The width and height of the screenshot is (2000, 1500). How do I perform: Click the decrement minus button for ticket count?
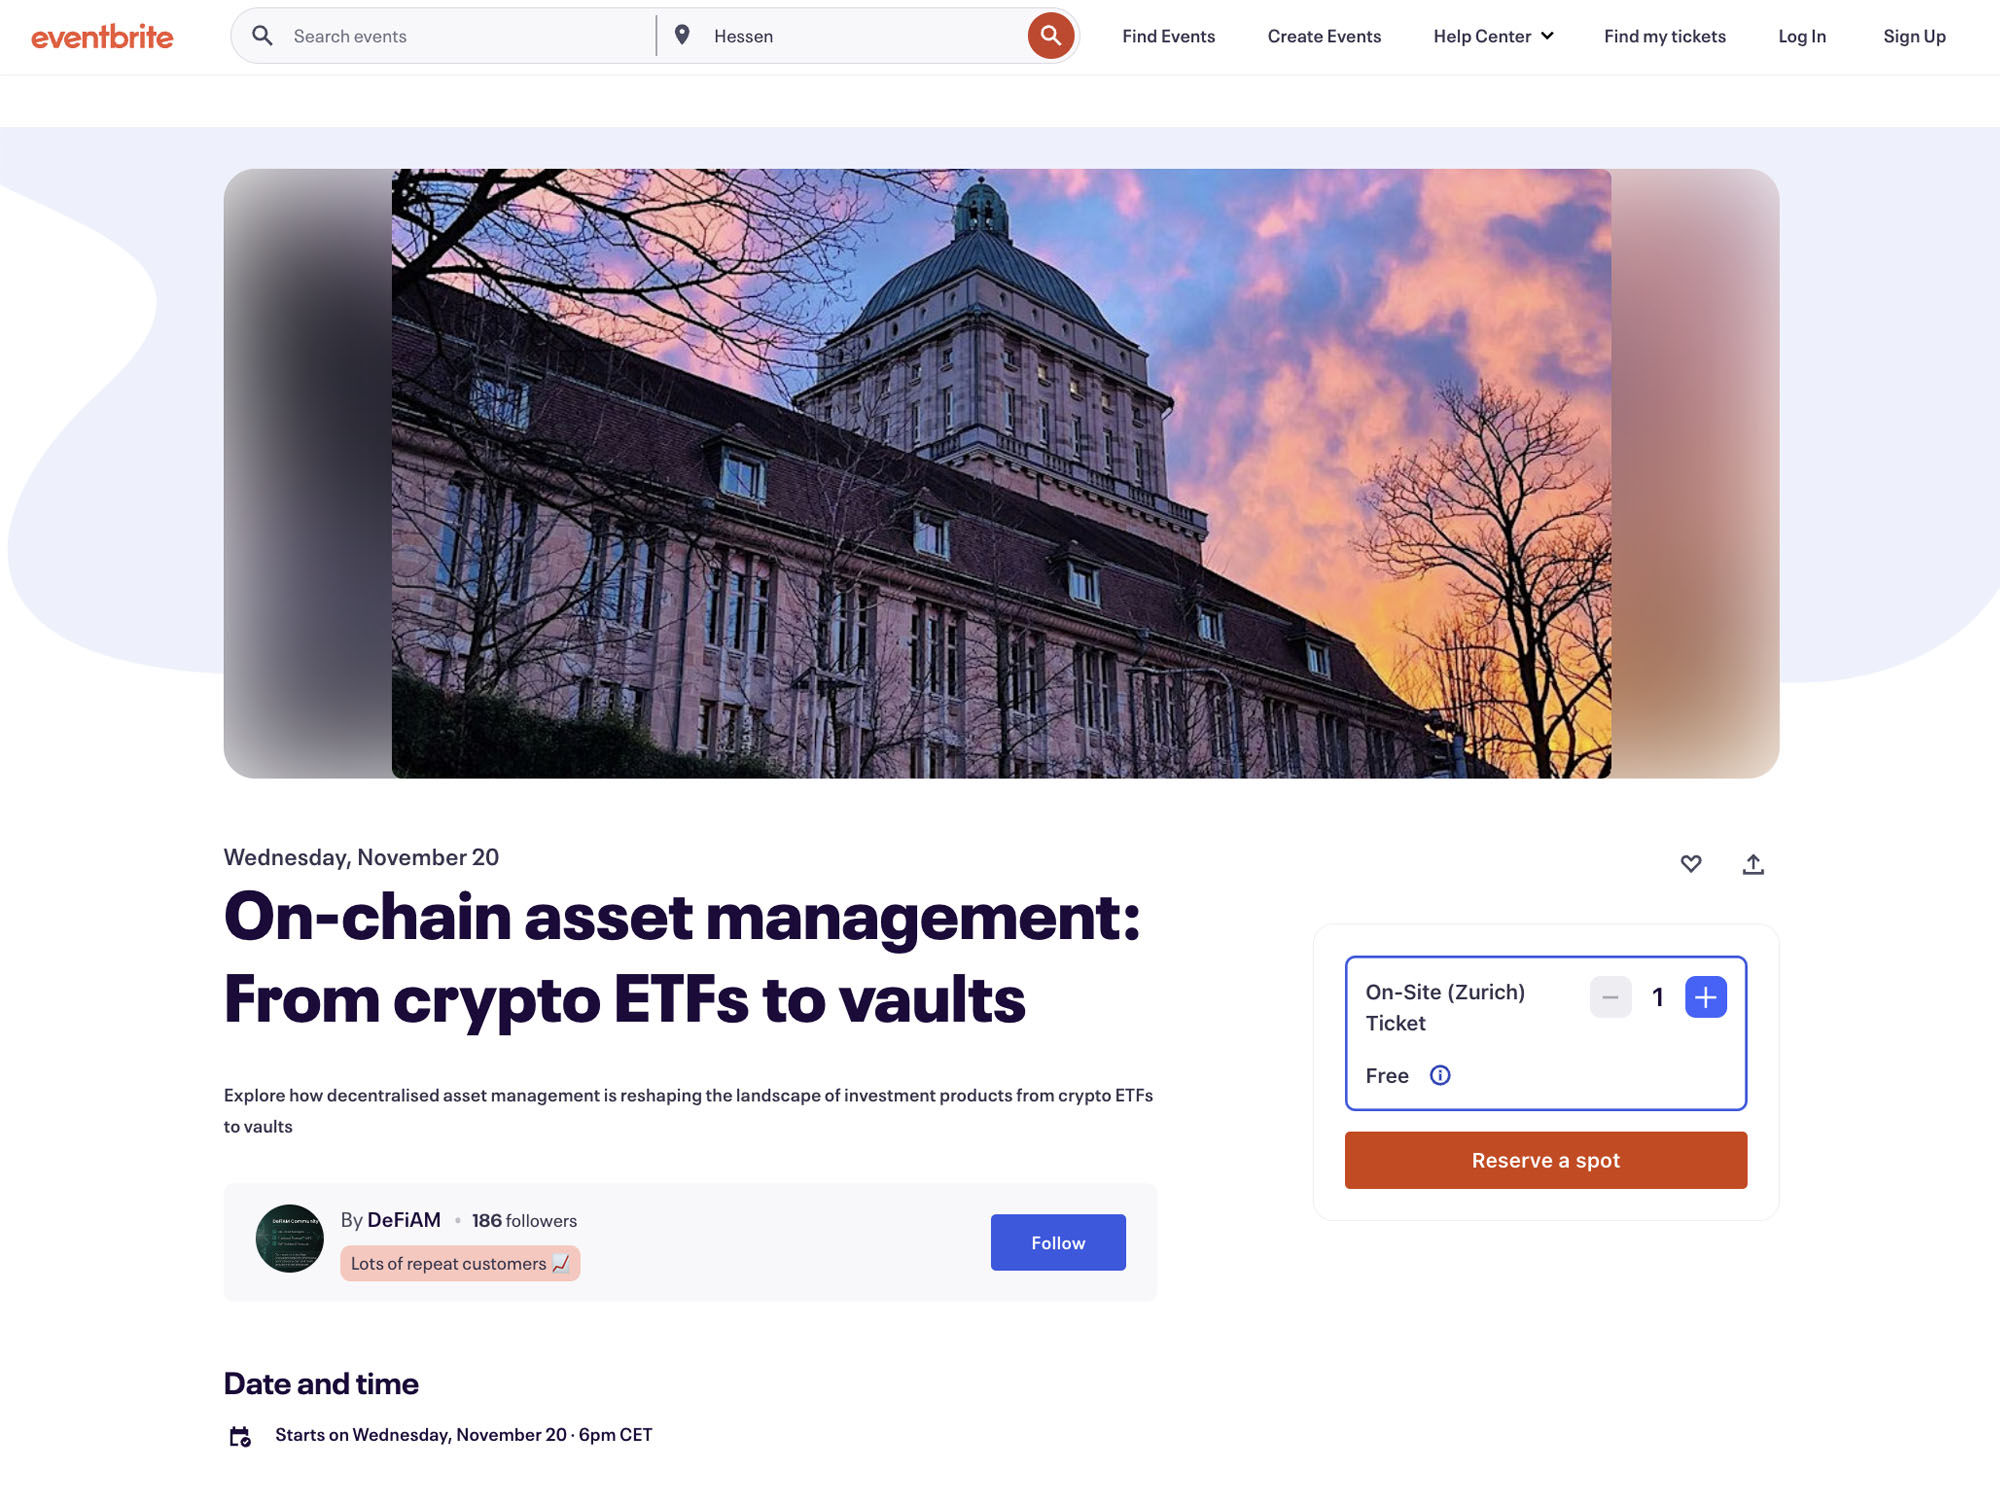(1609, 996)
